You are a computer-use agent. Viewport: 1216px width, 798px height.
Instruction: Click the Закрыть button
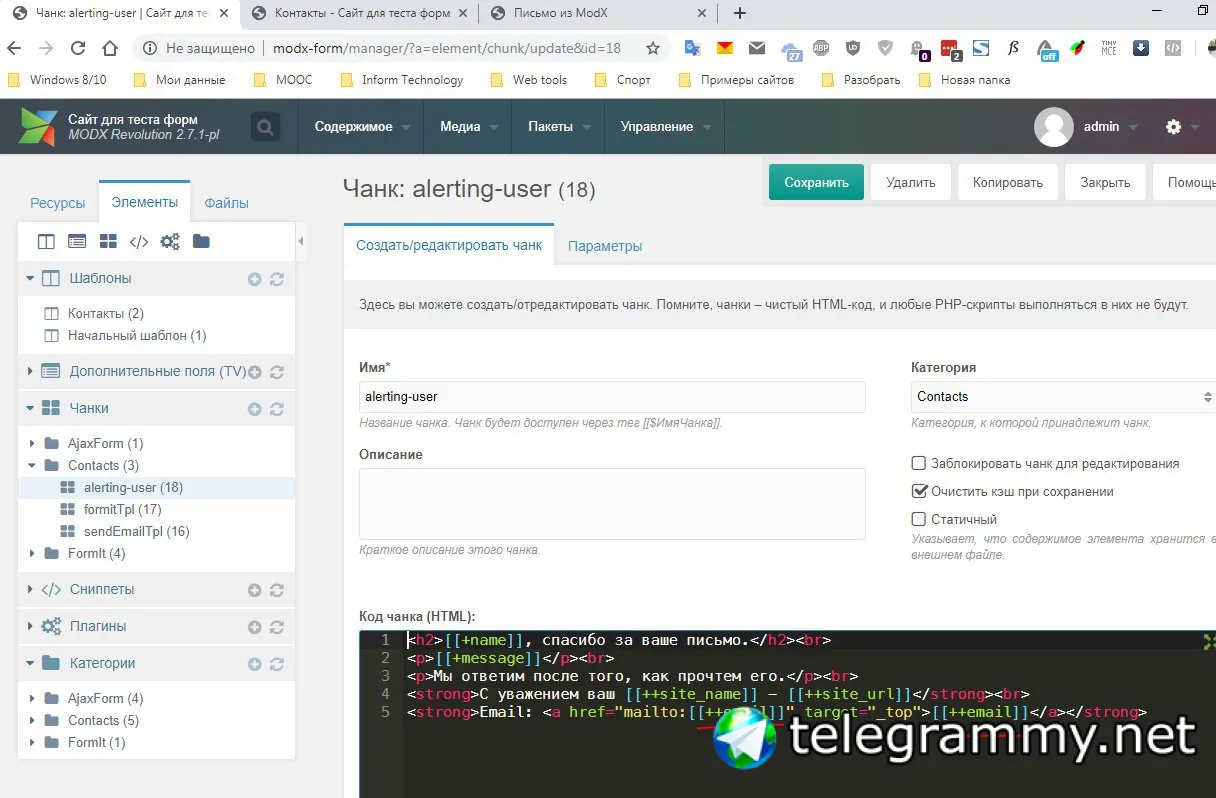(1105, 182)
